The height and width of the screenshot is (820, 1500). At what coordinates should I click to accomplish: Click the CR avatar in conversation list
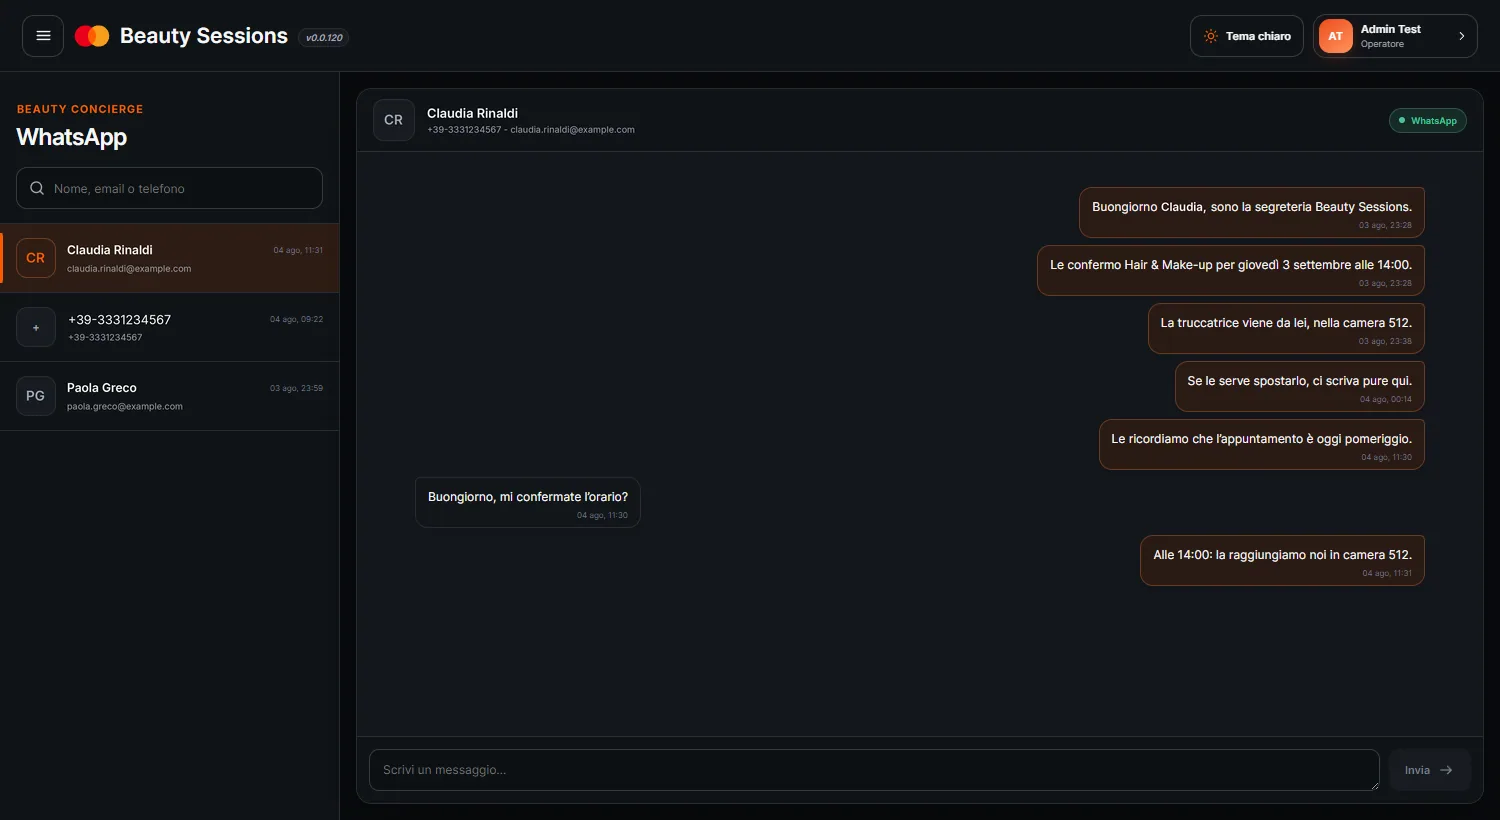(36, 258)
